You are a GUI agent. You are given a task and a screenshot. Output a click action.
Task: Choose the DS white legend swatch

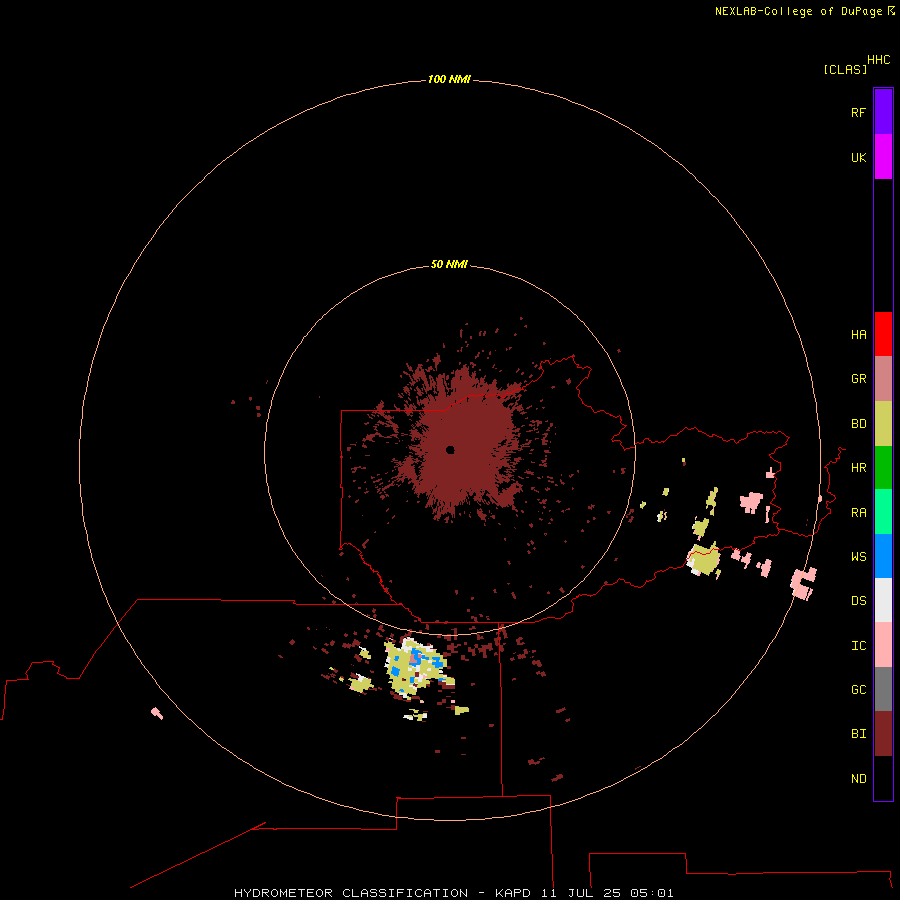(x=883, y=600)
